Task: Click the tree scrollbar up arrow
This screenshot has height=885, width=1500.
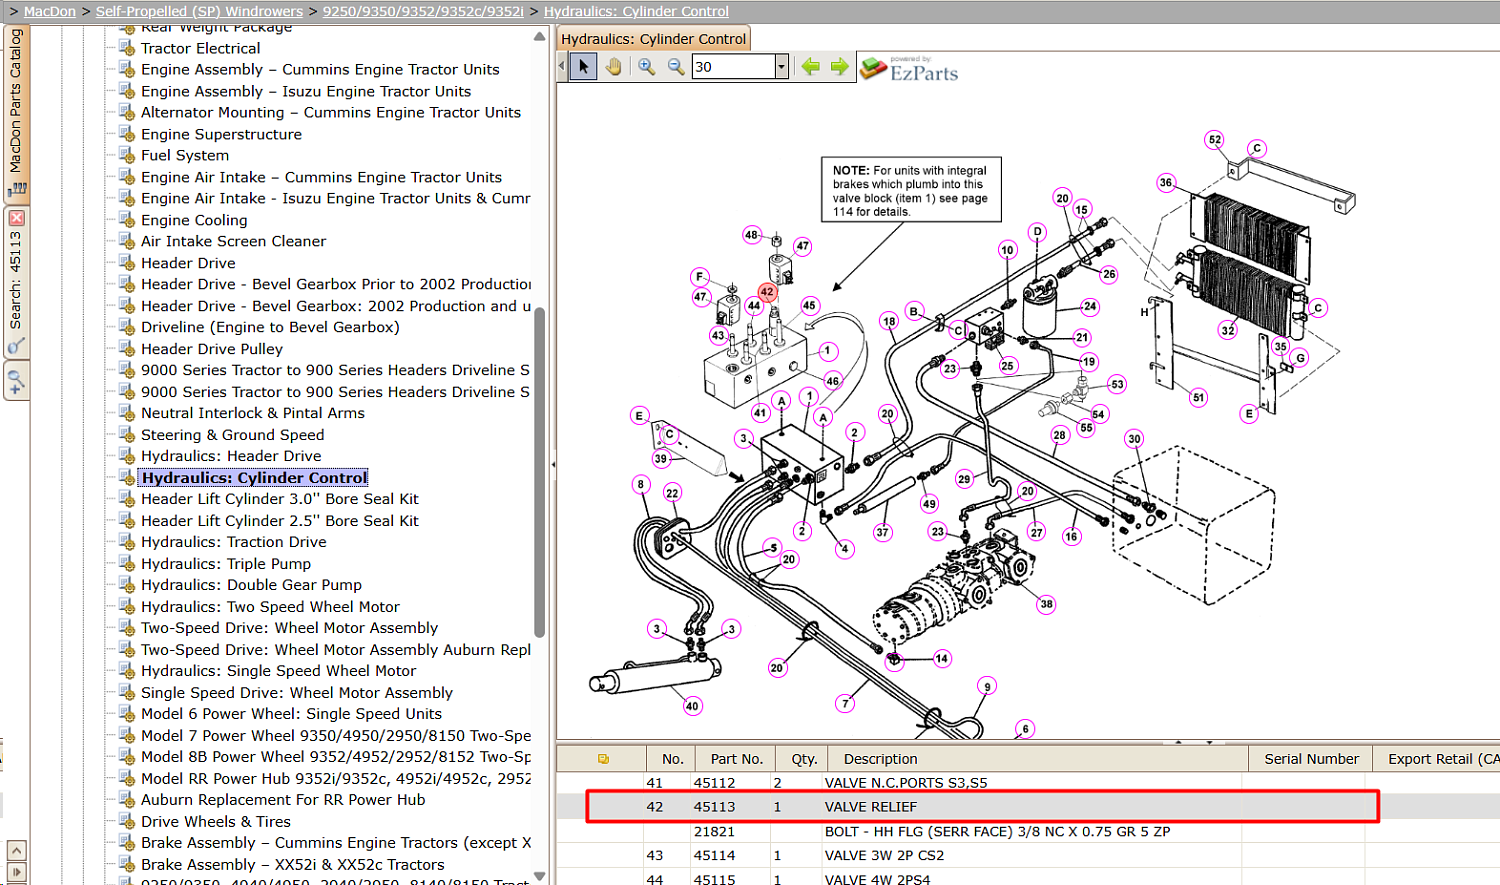Action: pyautogui.click(x=540, y=37)
